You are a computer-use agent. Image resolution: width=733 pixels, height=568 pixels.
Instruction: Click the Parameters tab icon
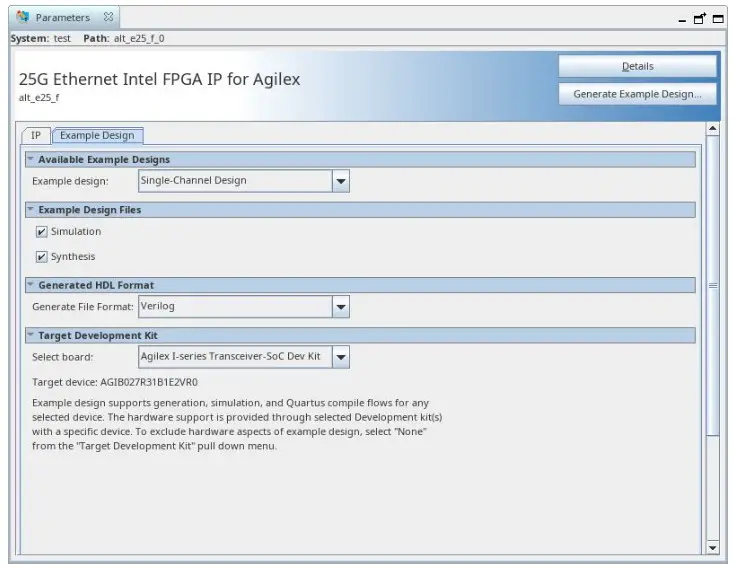point(22,17)
